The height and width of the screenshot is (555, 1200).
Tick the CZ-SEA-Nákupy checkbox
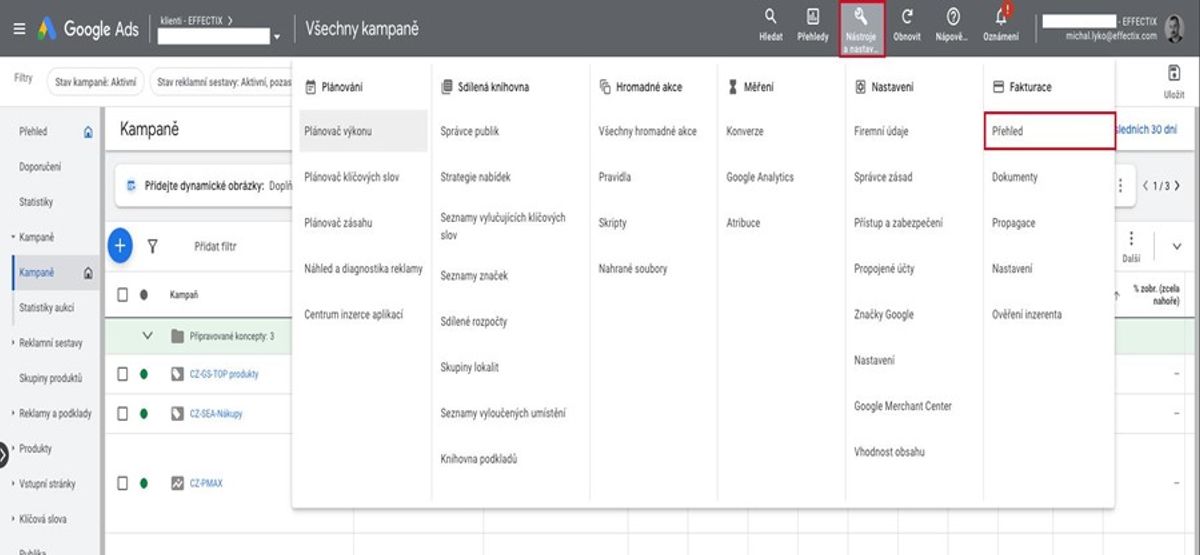click(x=123, y=413)
